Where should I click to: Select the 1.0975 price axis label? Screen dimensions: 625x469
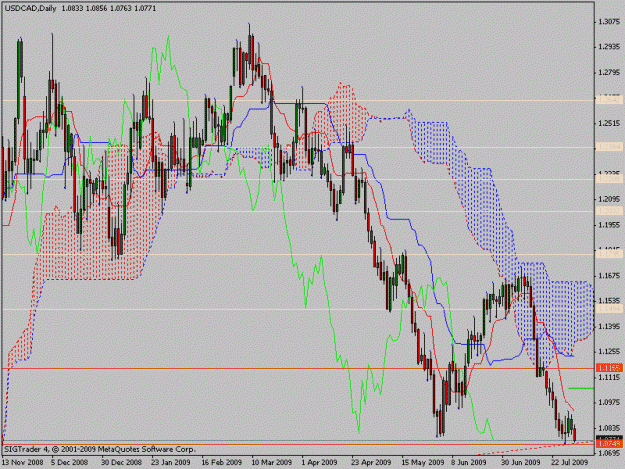tap(609, 402)
